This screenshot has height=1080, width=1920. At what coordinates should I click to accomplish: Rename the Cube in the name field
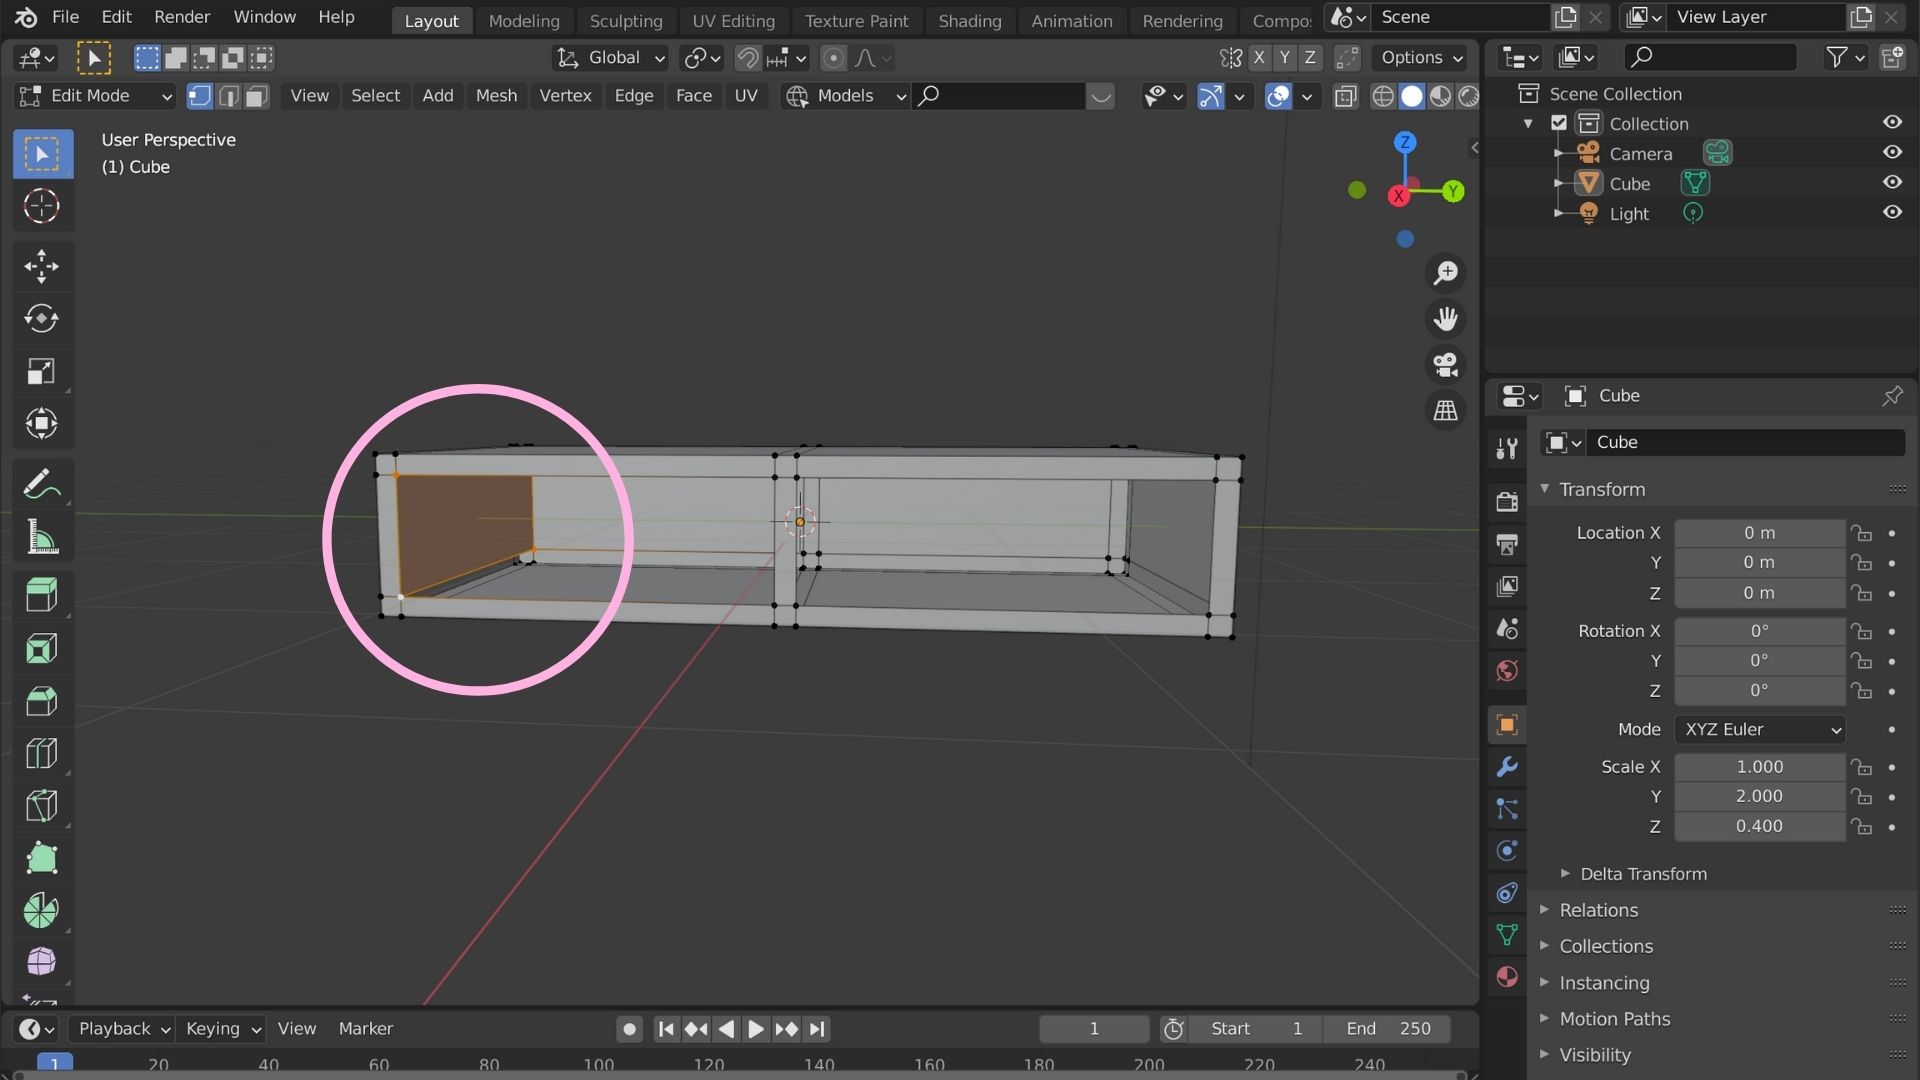pos(1745,442)
